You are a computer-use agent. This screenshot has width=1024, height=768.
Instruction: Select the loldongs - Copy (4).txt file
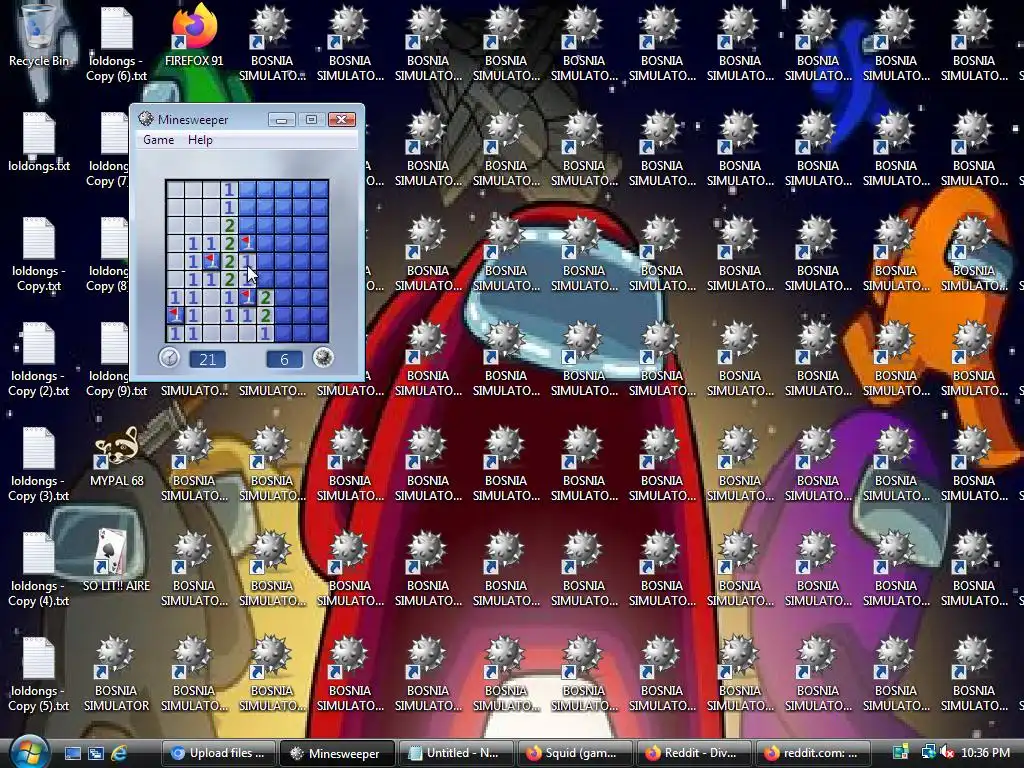tap(39, 569)
